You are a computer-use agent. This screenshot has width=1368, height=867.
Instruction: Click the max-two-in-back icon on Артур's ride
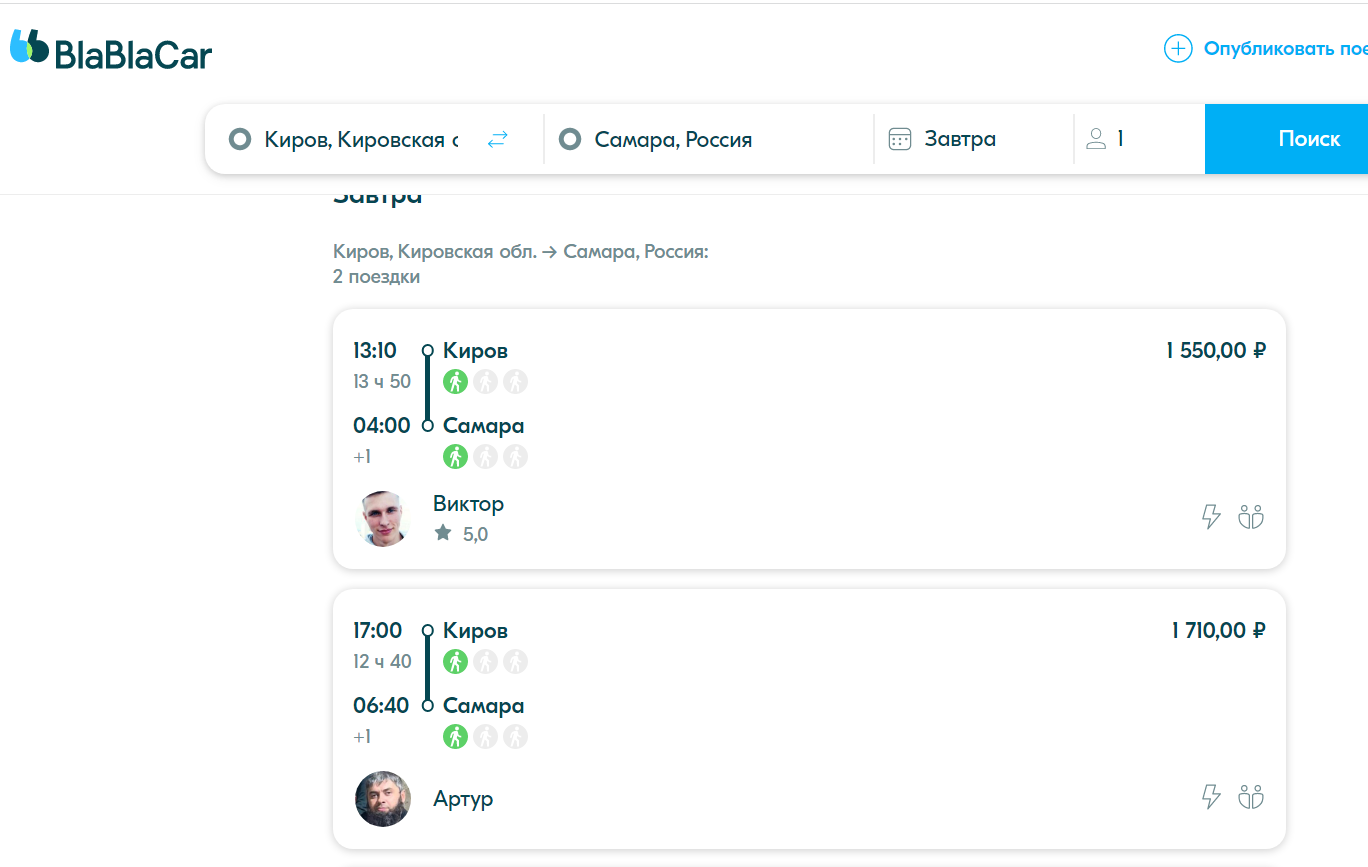point(1251,797)
